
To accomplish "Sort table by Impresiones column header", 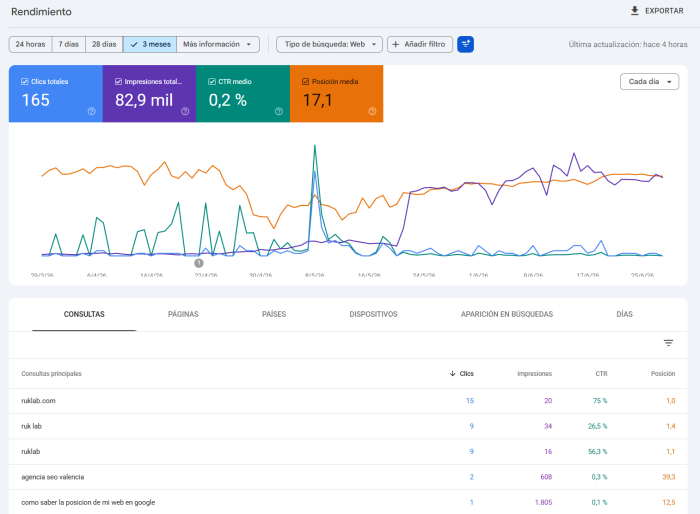I will click(x=534, y=374).
